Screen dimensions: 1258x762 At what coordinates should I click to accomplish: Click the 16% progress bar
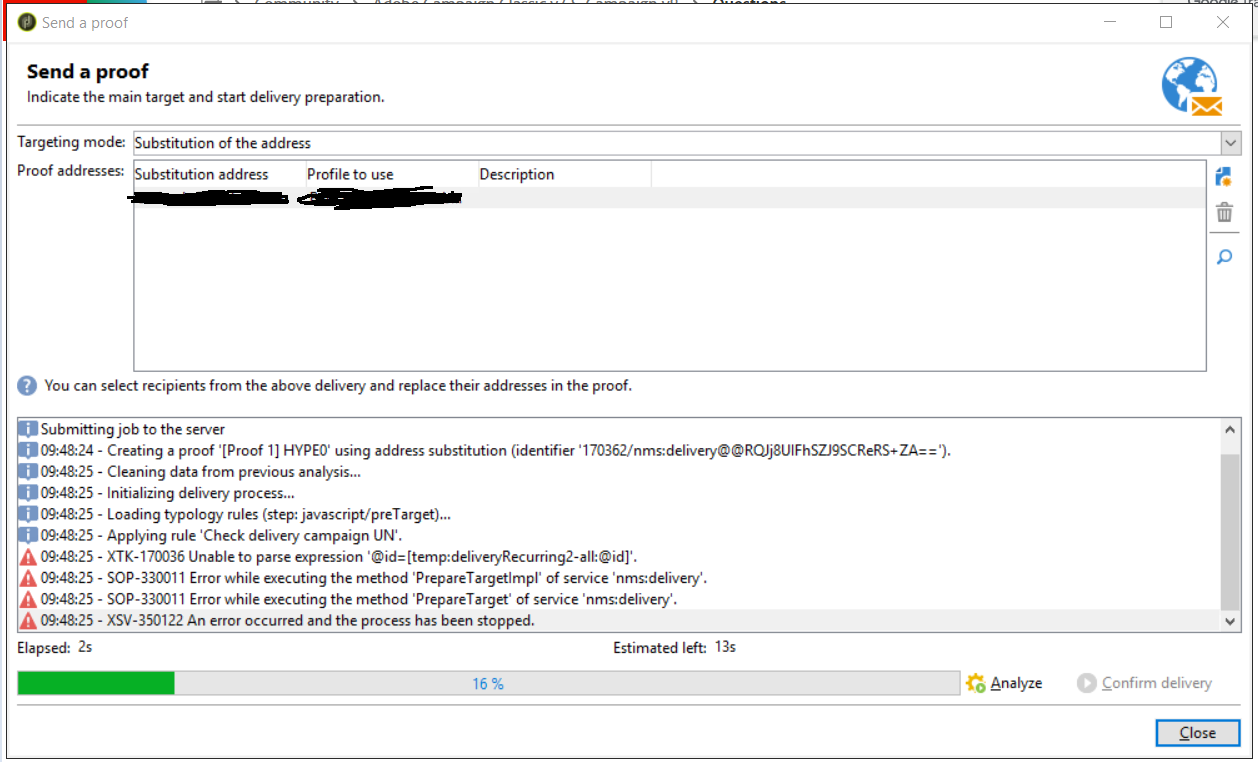point(490,683)
